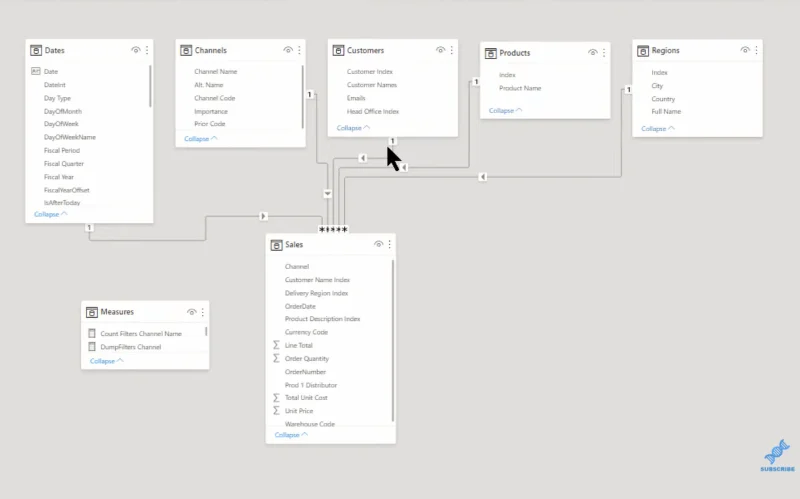Collapse the Channels table
800x499 pixels.
(201, 139)
